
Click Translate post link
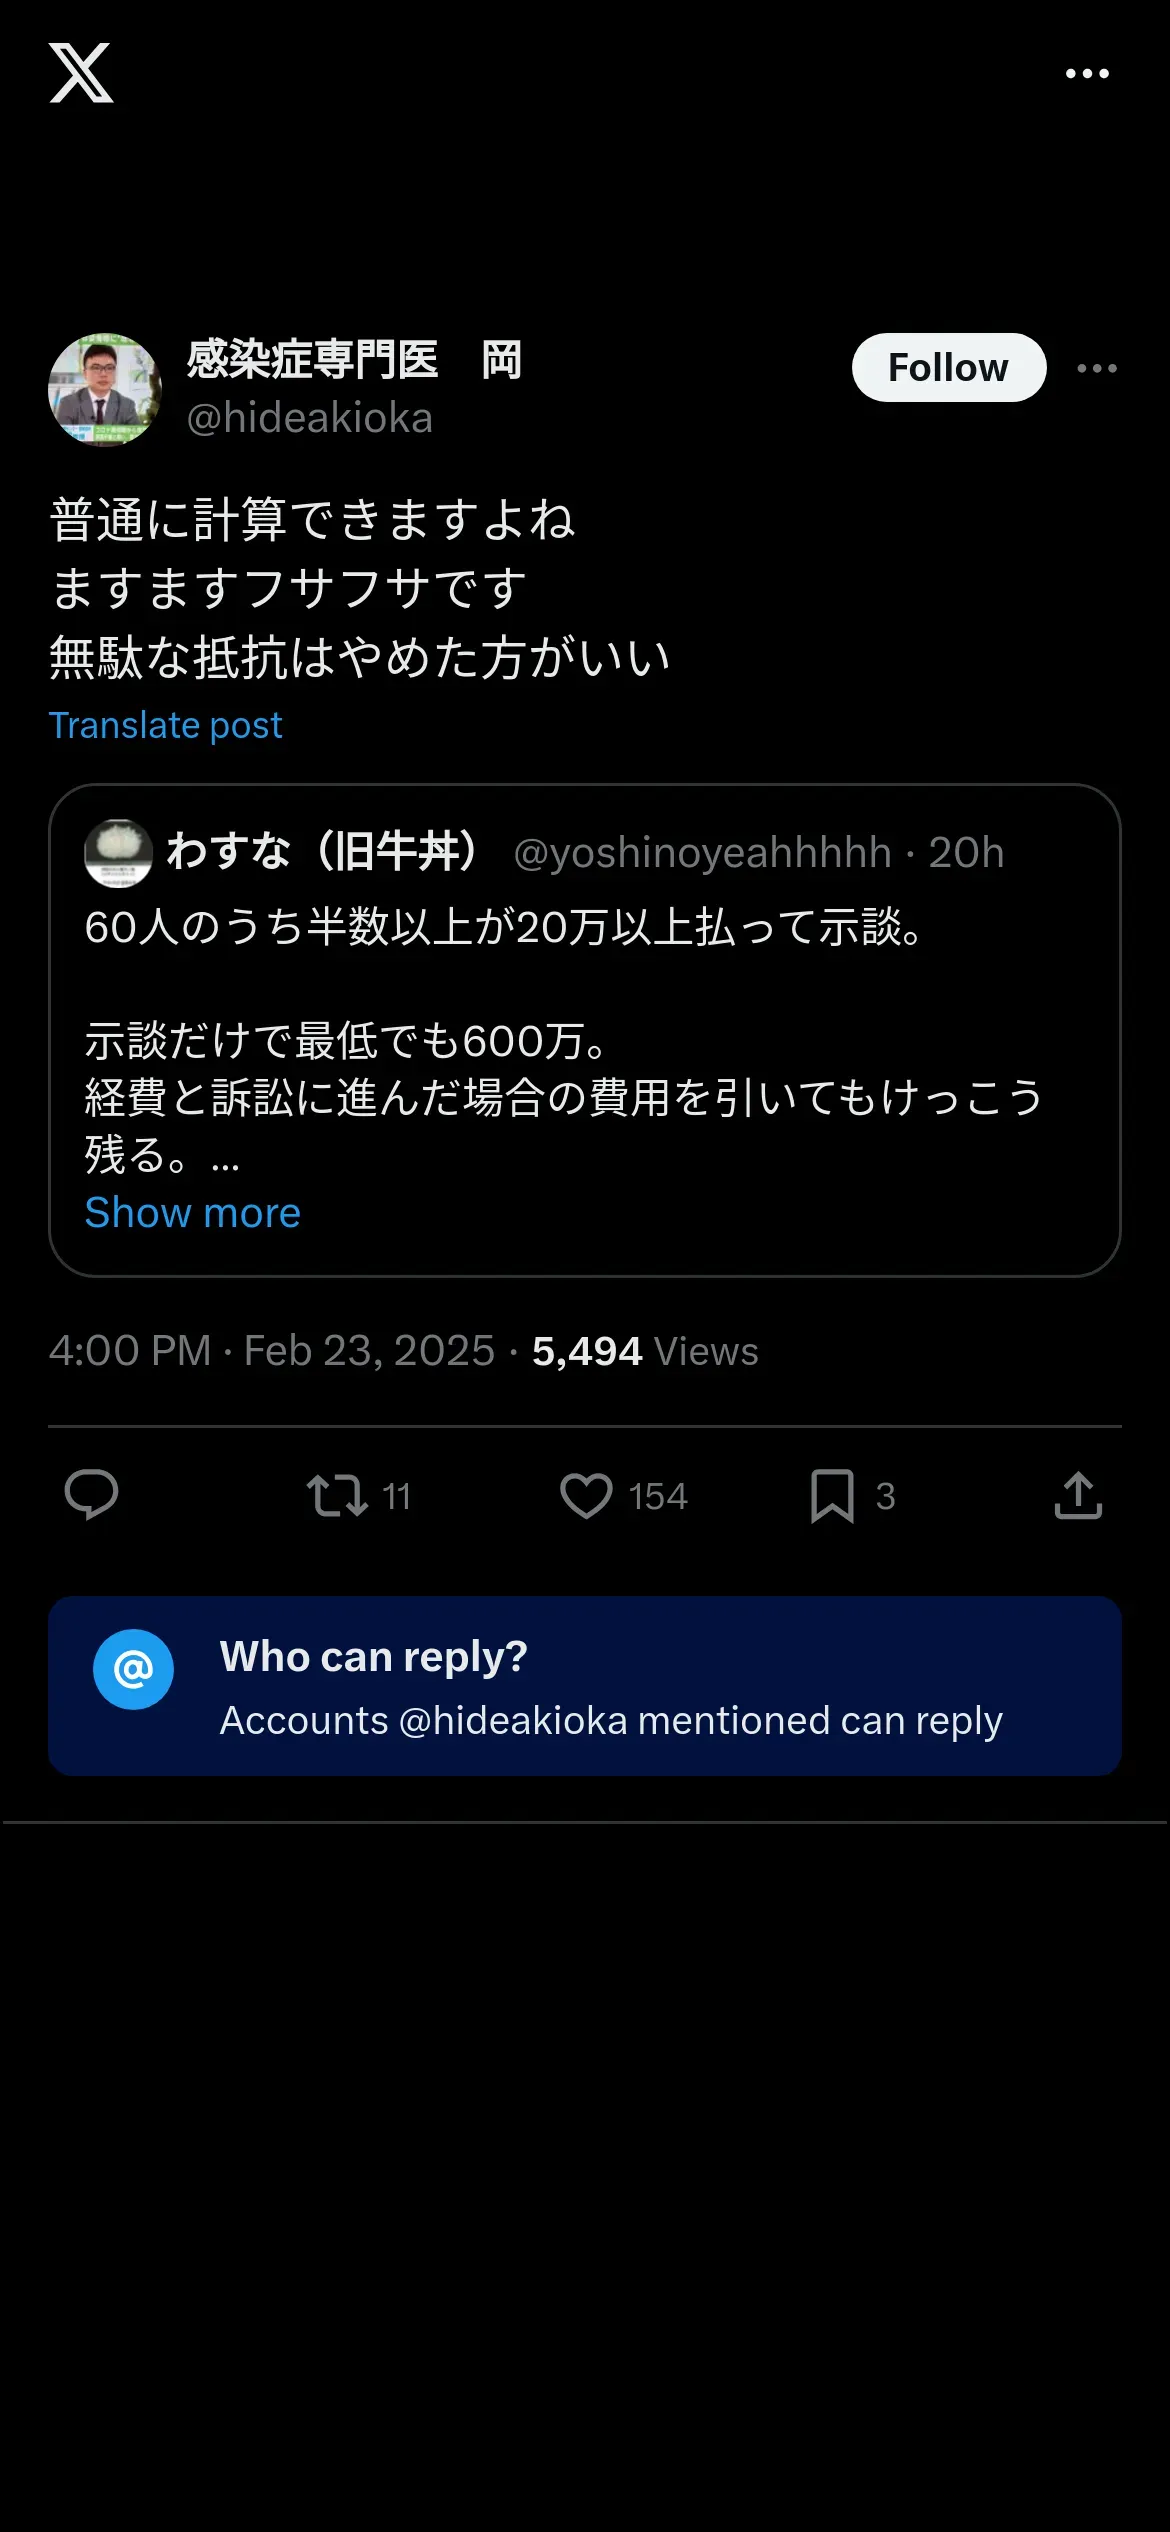pyautogui.click(x=166, y=725)
